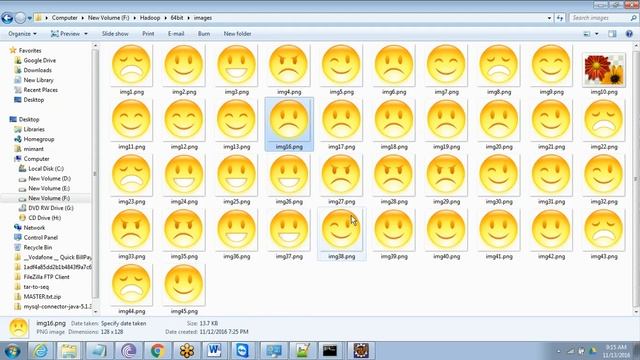Toggle the preview pane icon
The width and height of the screenshot is (640, 360).
coord(612,34)
